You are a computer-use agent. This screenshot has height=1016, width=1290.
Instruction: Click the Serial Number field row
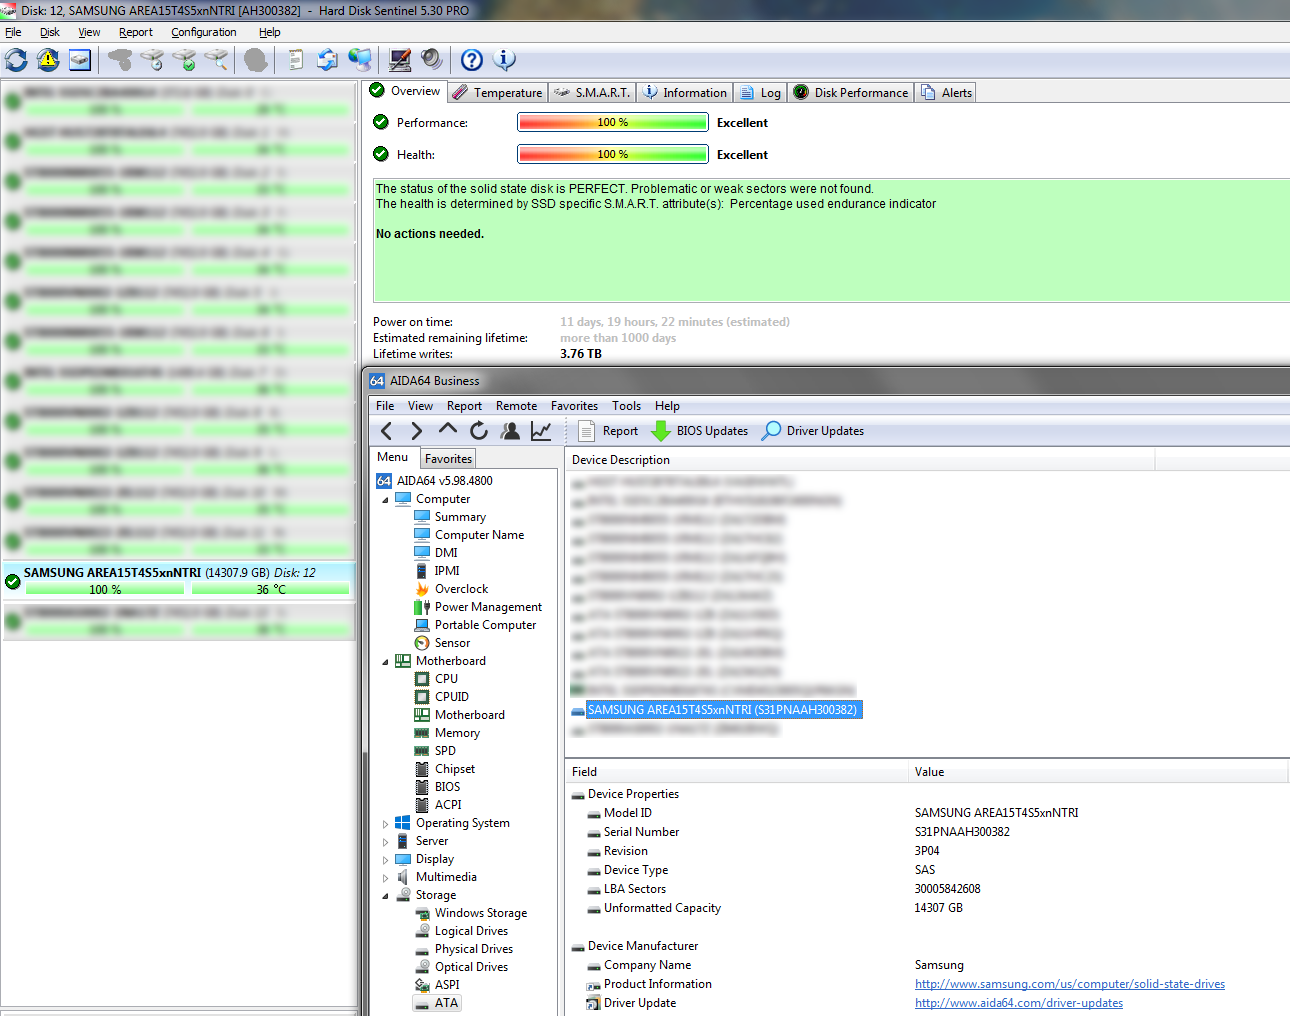pyautogui.click(x=927, y=832)
